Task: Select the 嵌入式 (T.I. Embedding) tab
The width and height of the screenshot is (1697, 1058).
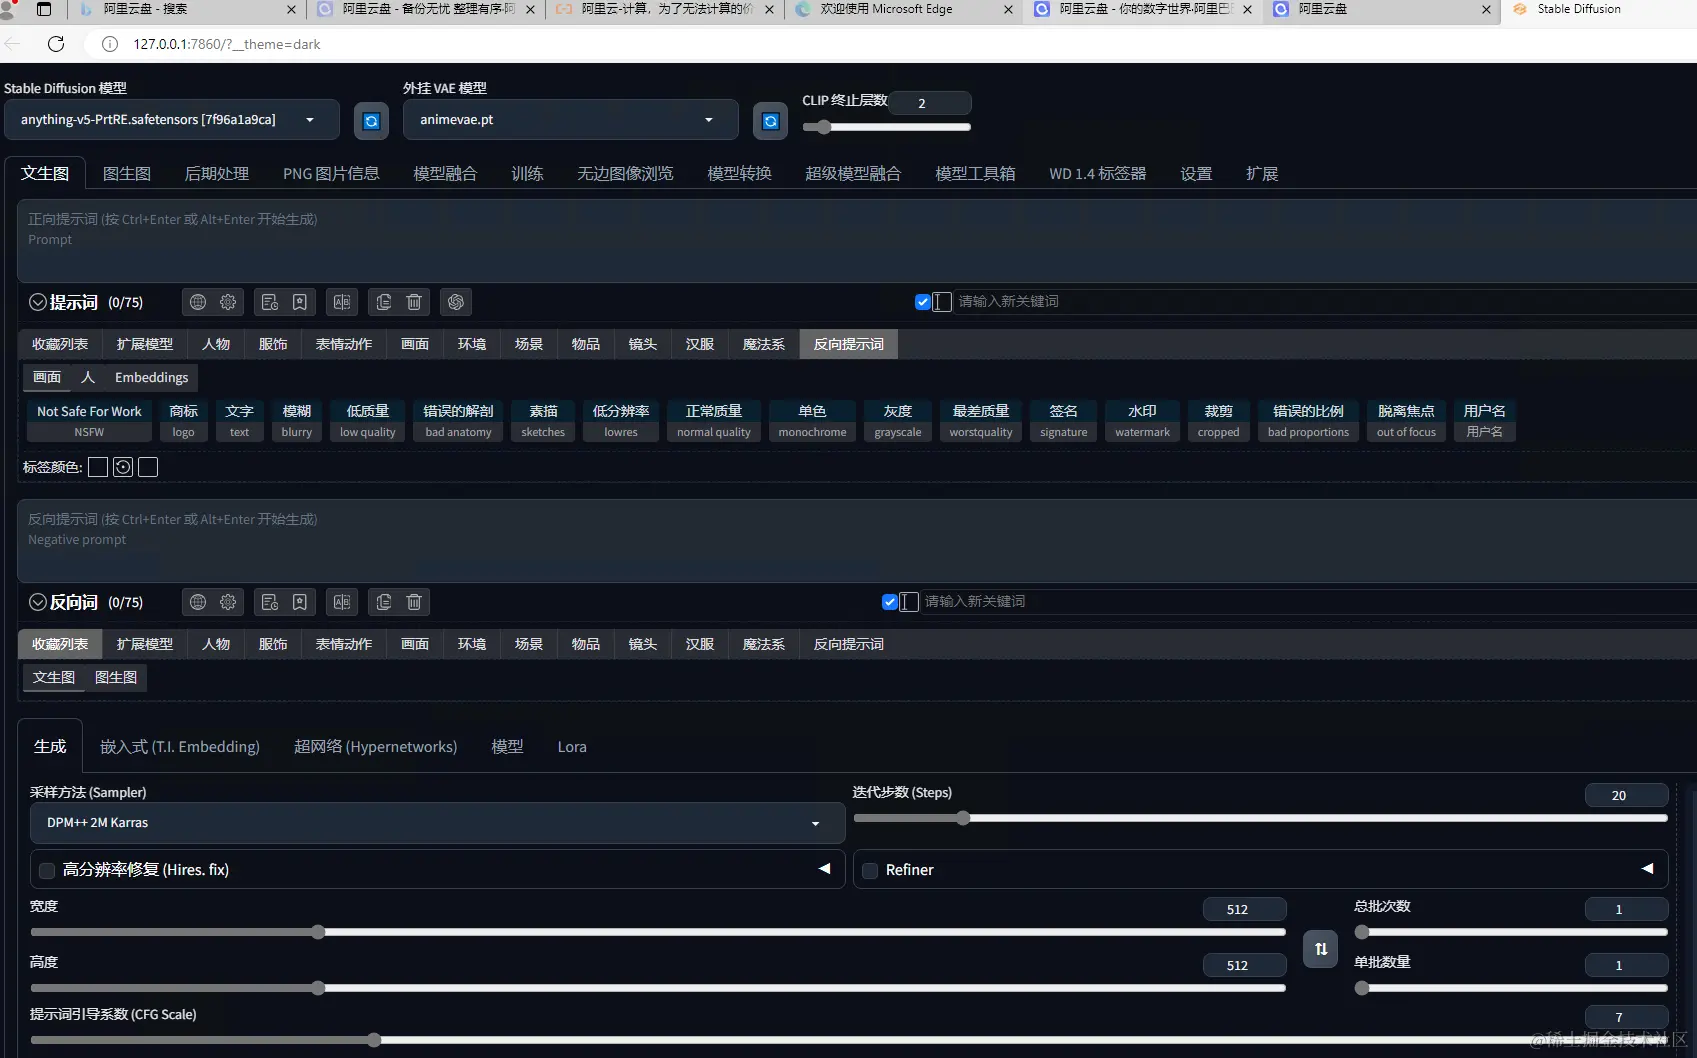Action: [180, 747]
